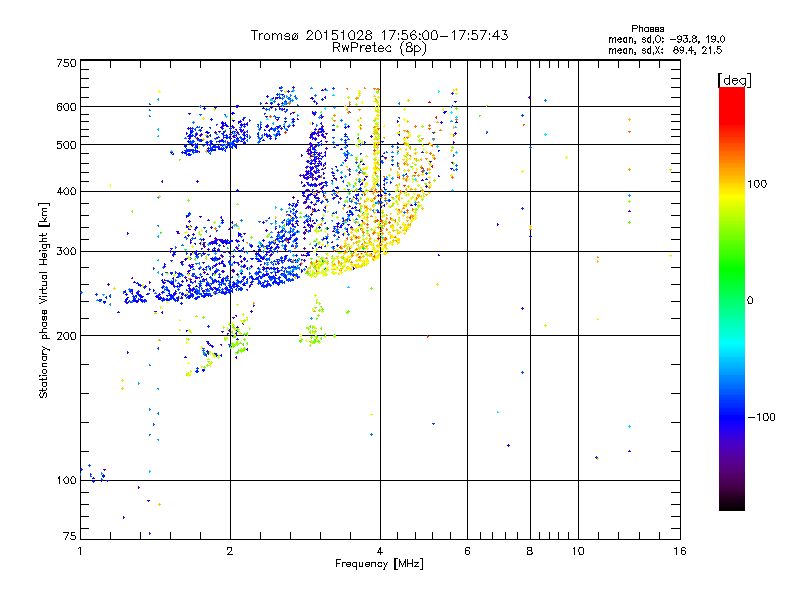Screen dimensions: 800x600
Task: Click the 'mean, sd,O: -93.8, 19.0' line
Action: click(666, 39)
